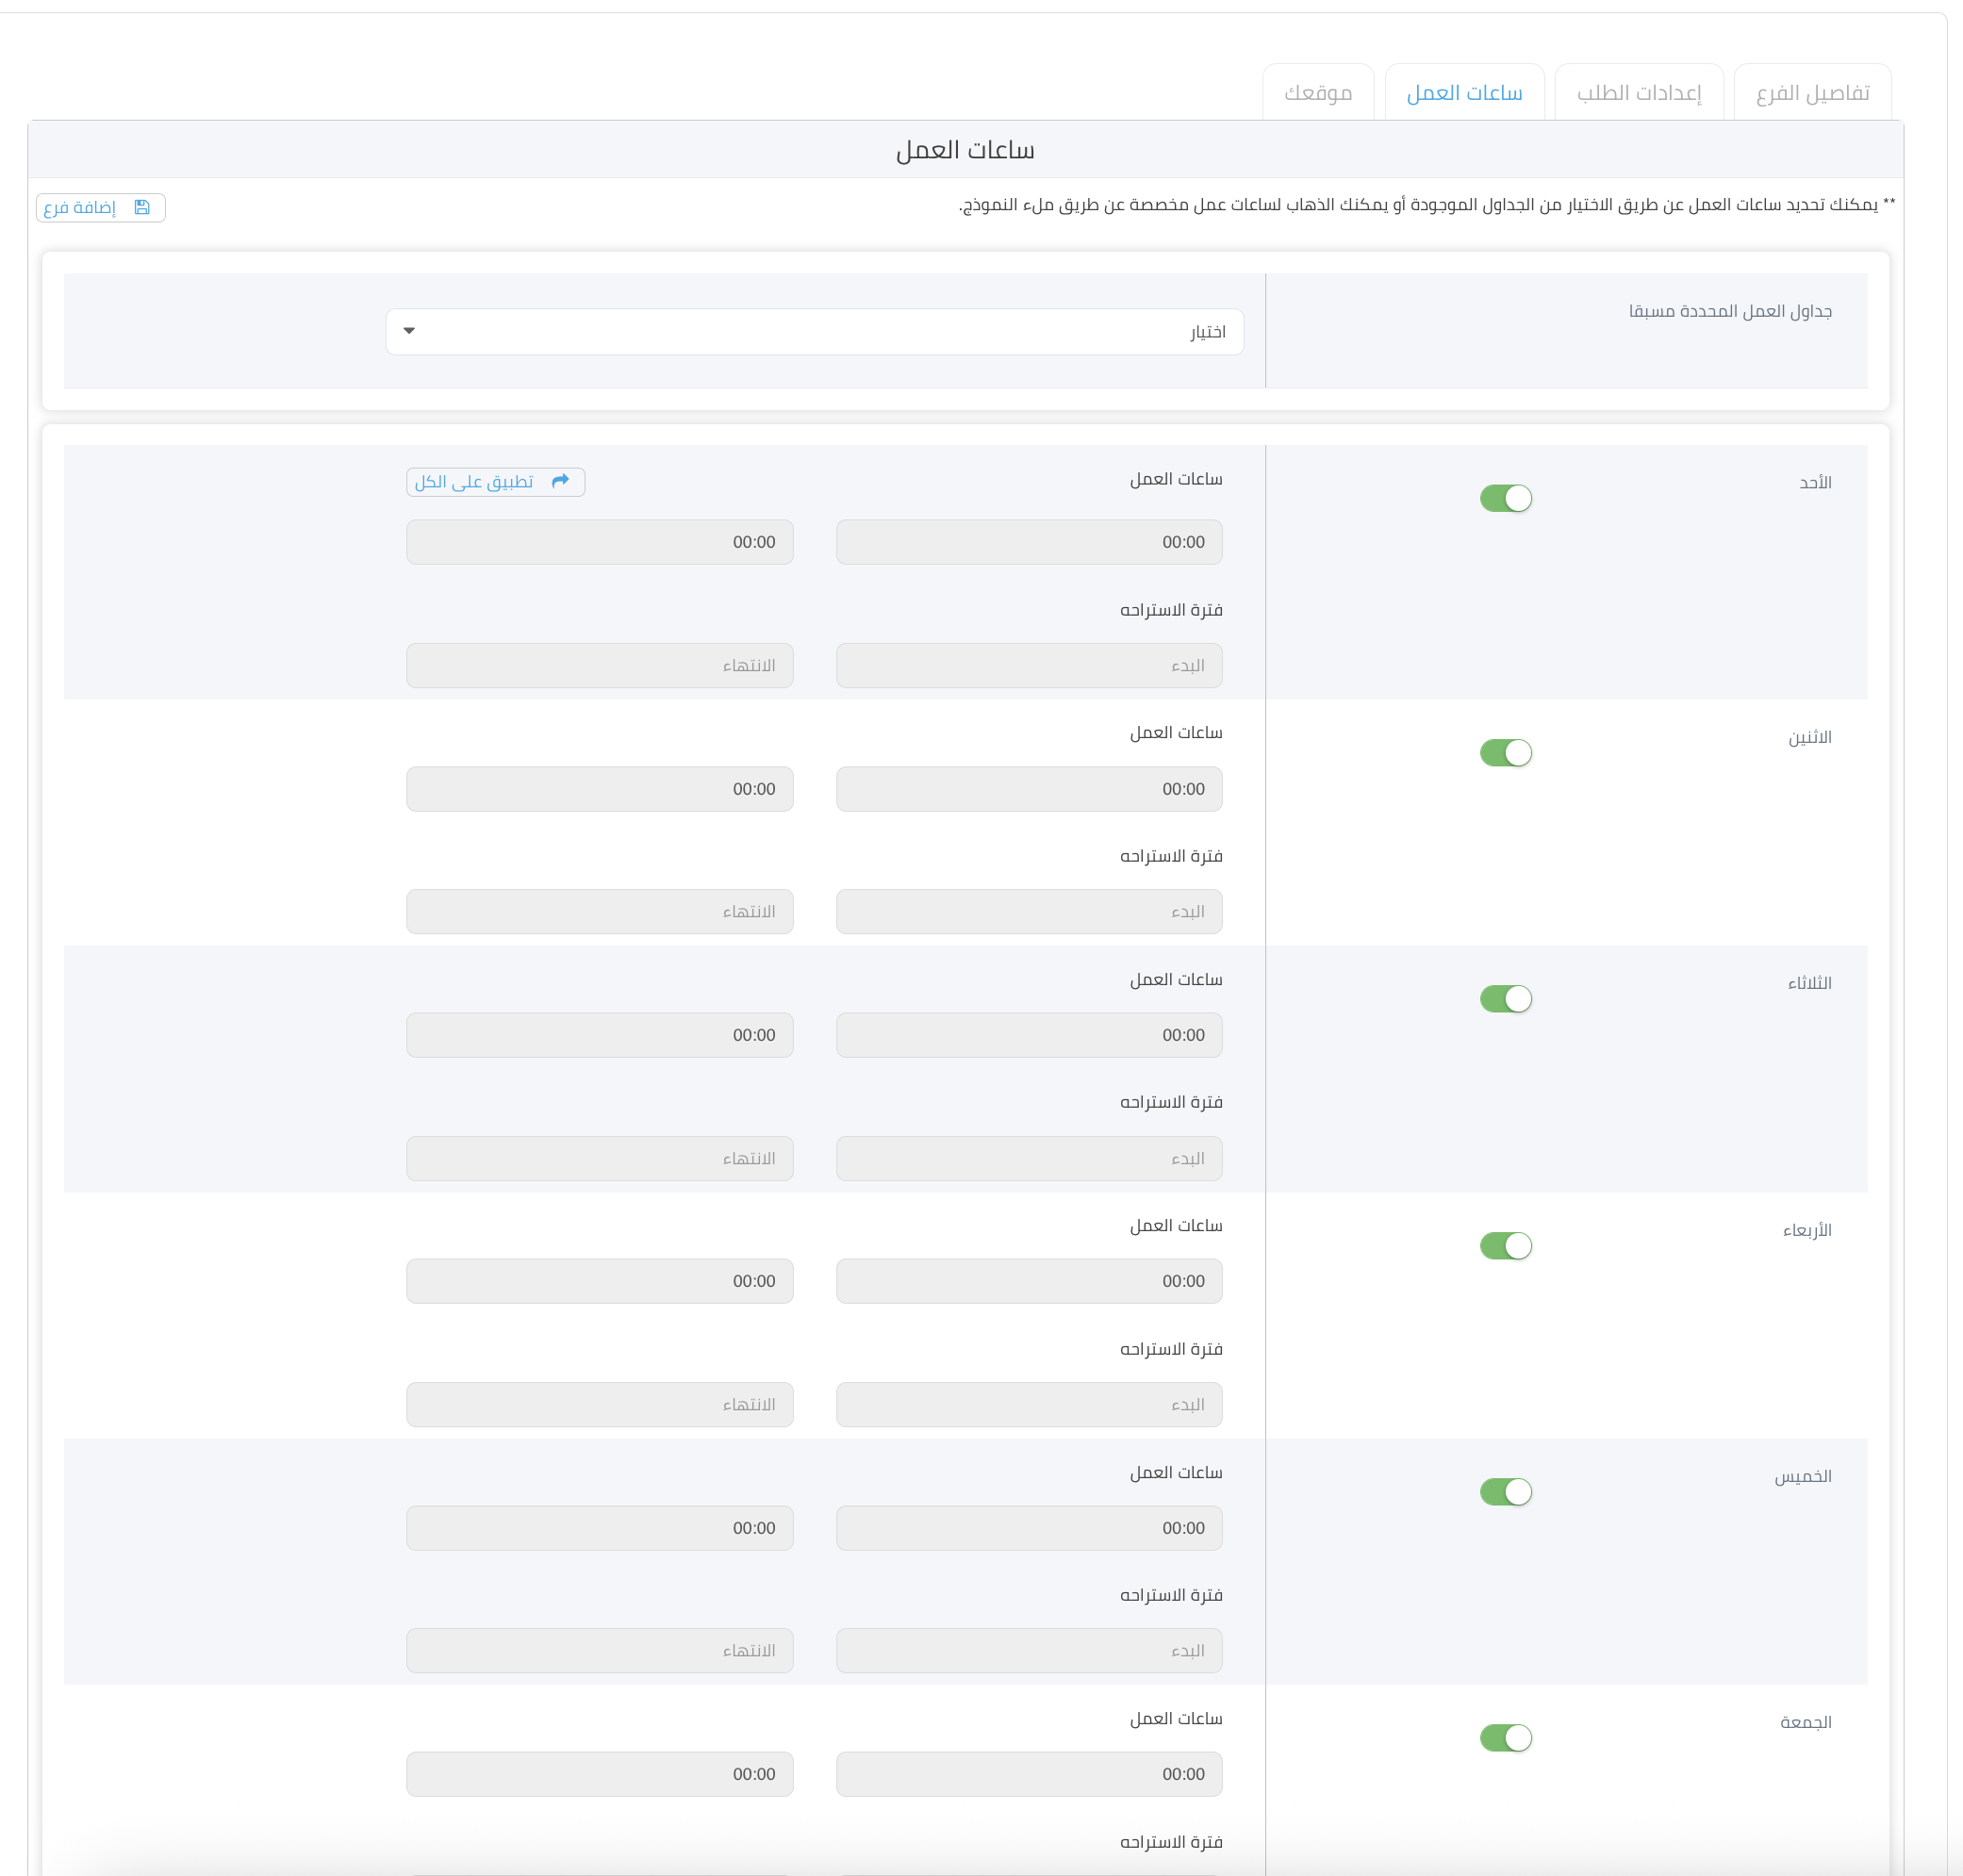Switch off the الأربعاء day toggle
Viewport: 1963px width, 1876px height.
(x=1505, y=1245)
